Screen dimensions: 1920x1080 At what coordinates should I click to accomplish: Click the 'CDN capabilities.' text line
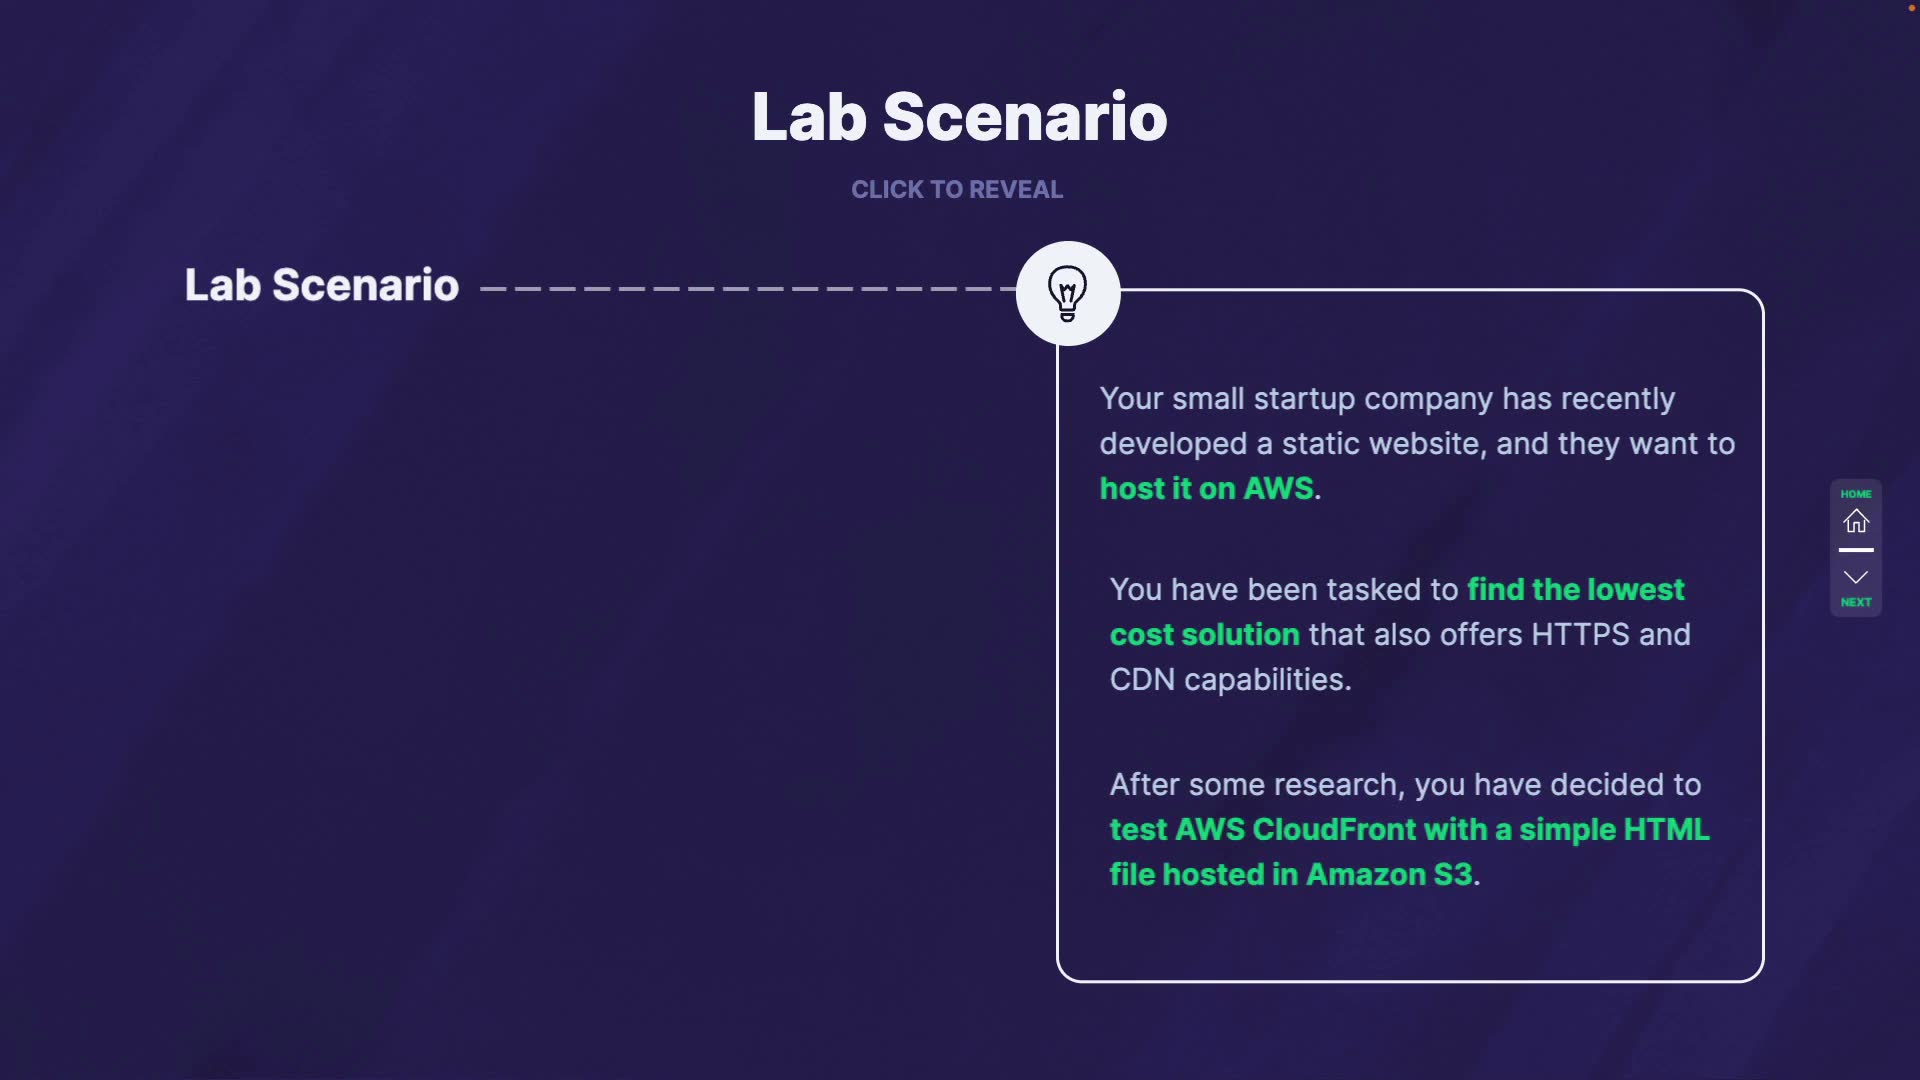[1230, 680]
